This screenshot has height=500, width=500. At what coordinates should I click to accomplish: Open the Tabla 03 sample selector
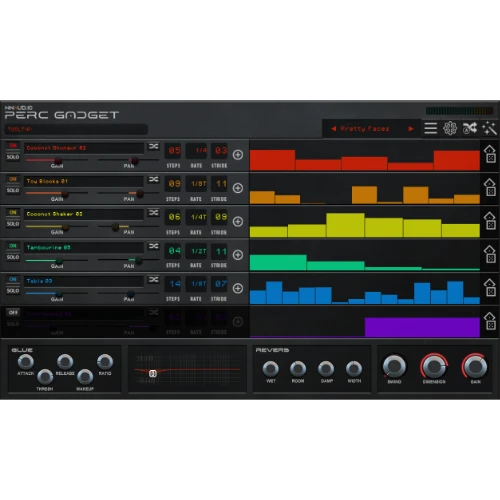[x=84, y=281]
